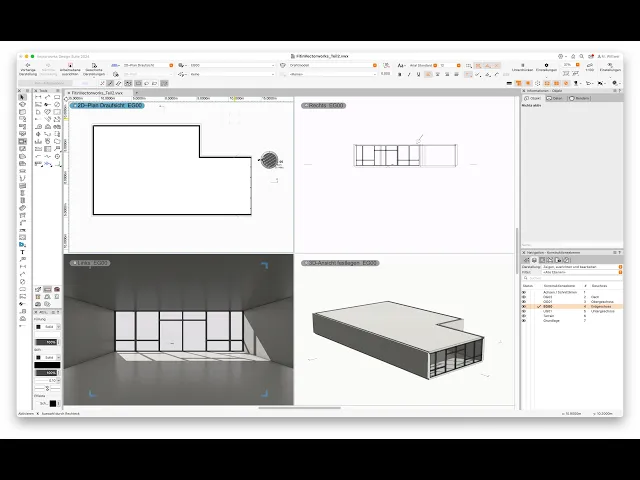Toggle visibility of the DA01 layer
Viewport: 640px width, 480px height.
(x=524, y=297)
